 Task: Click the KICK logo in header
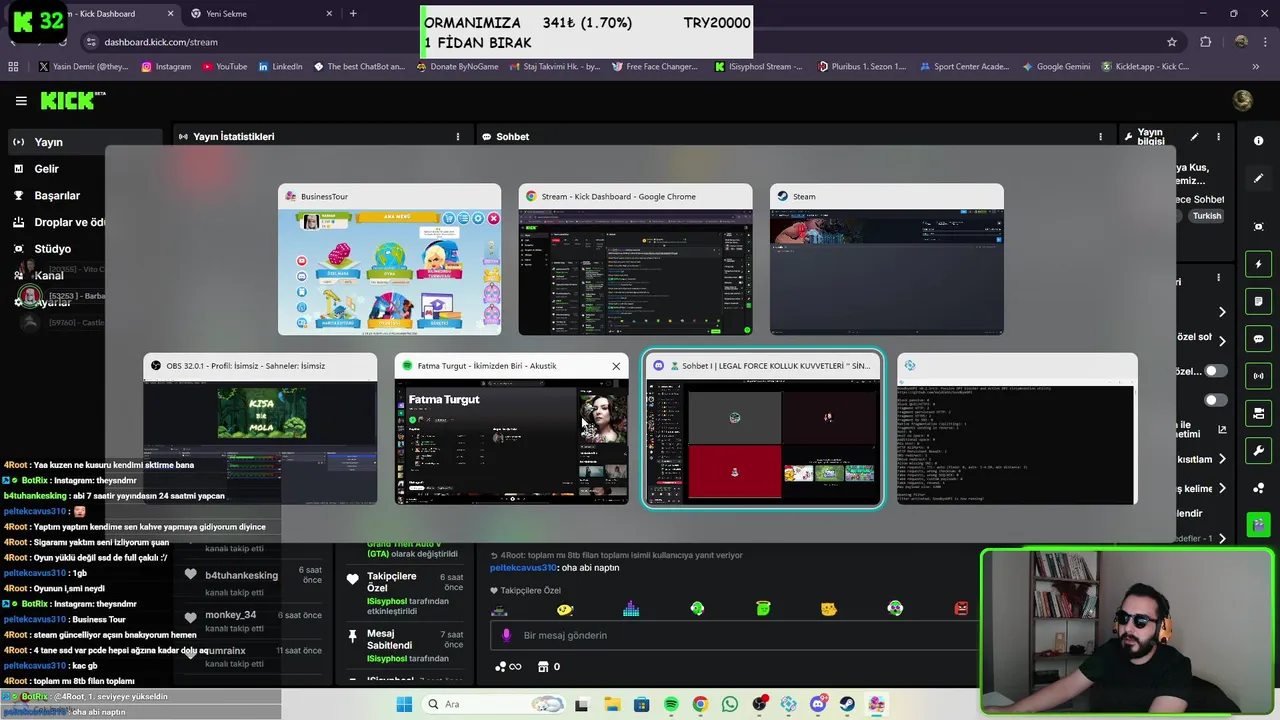tap(73, 100)
